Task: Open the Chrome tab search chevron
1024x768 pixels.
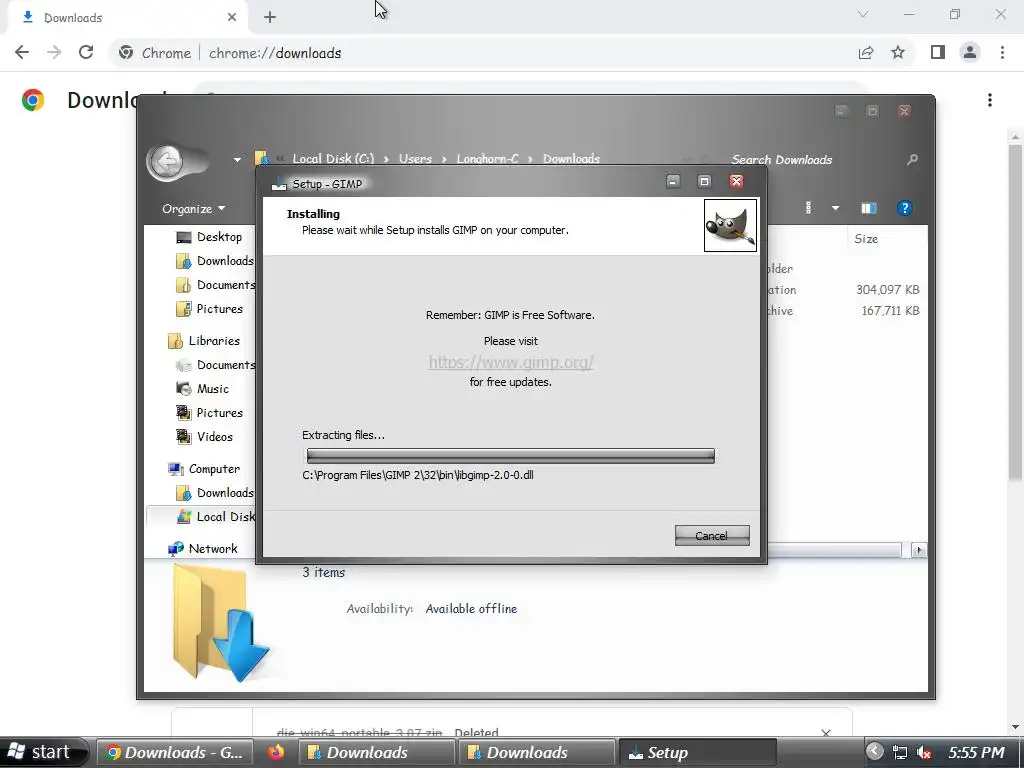Action: [x=863, y=14]
